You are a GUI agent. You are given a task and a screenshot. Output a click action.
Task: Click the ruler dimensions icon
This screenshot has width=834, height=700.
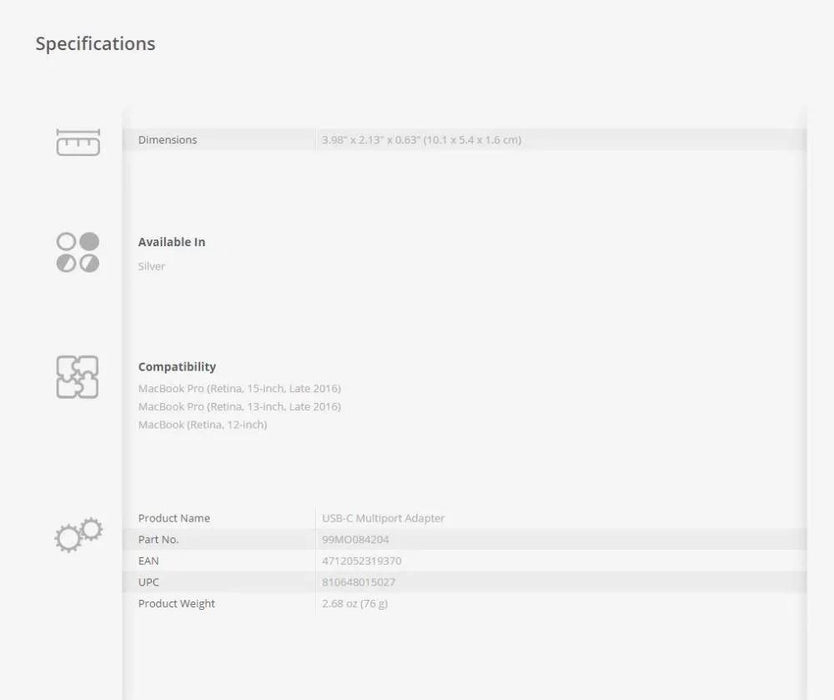(x=78, y=142)
